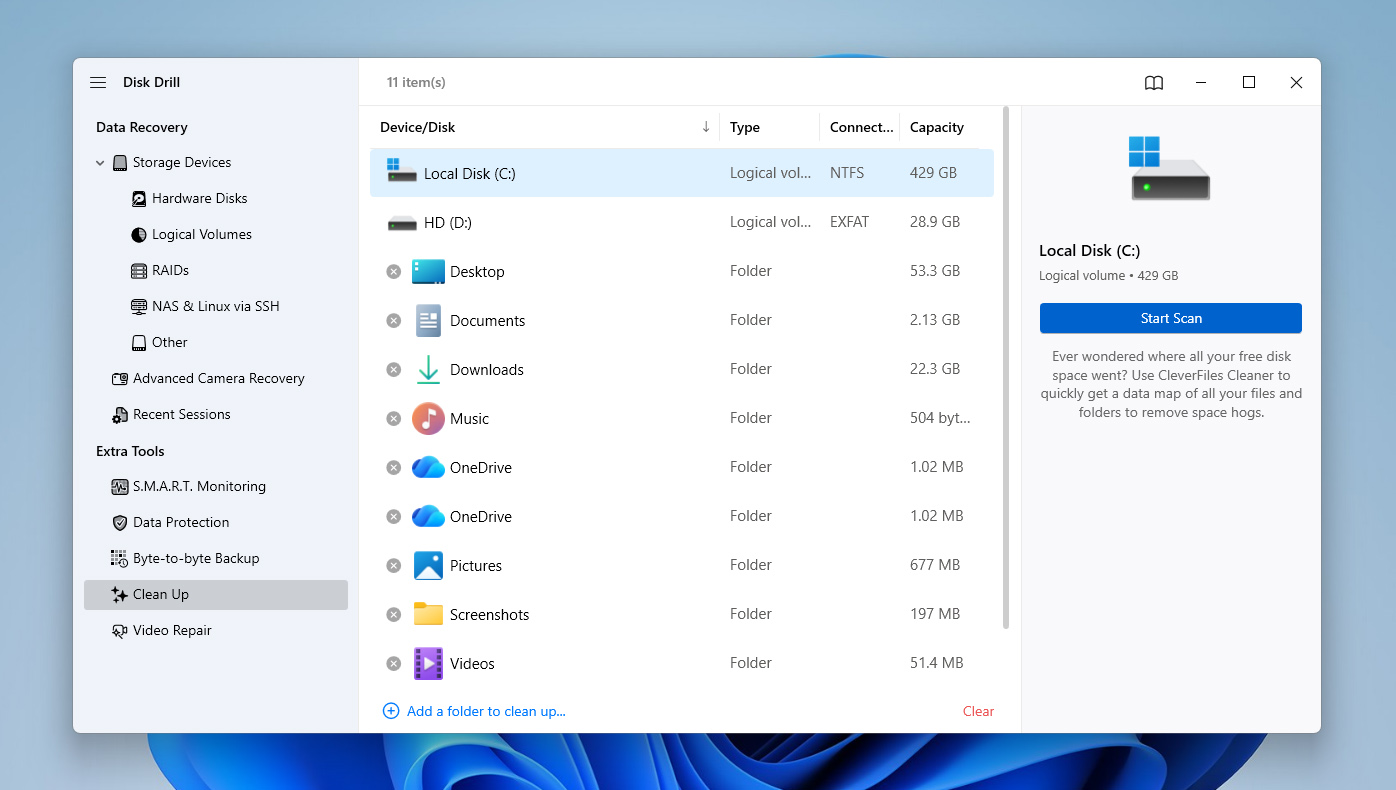Click the Byte-to-byte Backup icon
This screenshot has height=790, width=1396.
(120, 559)
